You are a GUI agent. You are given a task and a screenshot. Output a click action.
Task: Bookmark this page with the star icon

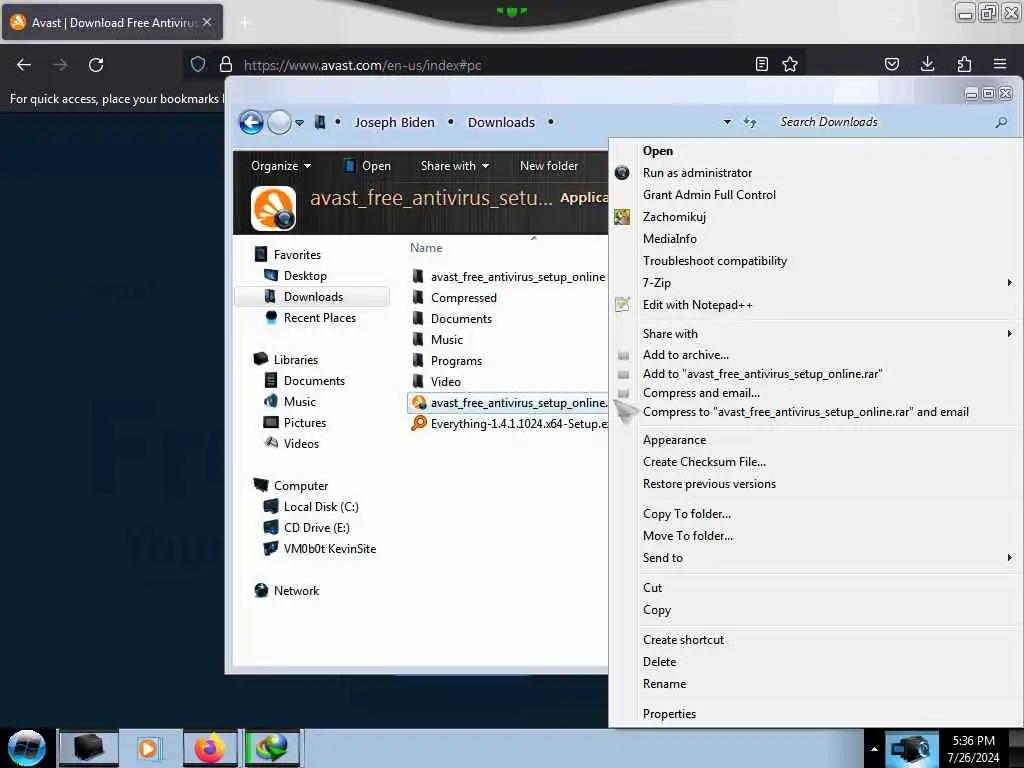[x=790, y=64]
